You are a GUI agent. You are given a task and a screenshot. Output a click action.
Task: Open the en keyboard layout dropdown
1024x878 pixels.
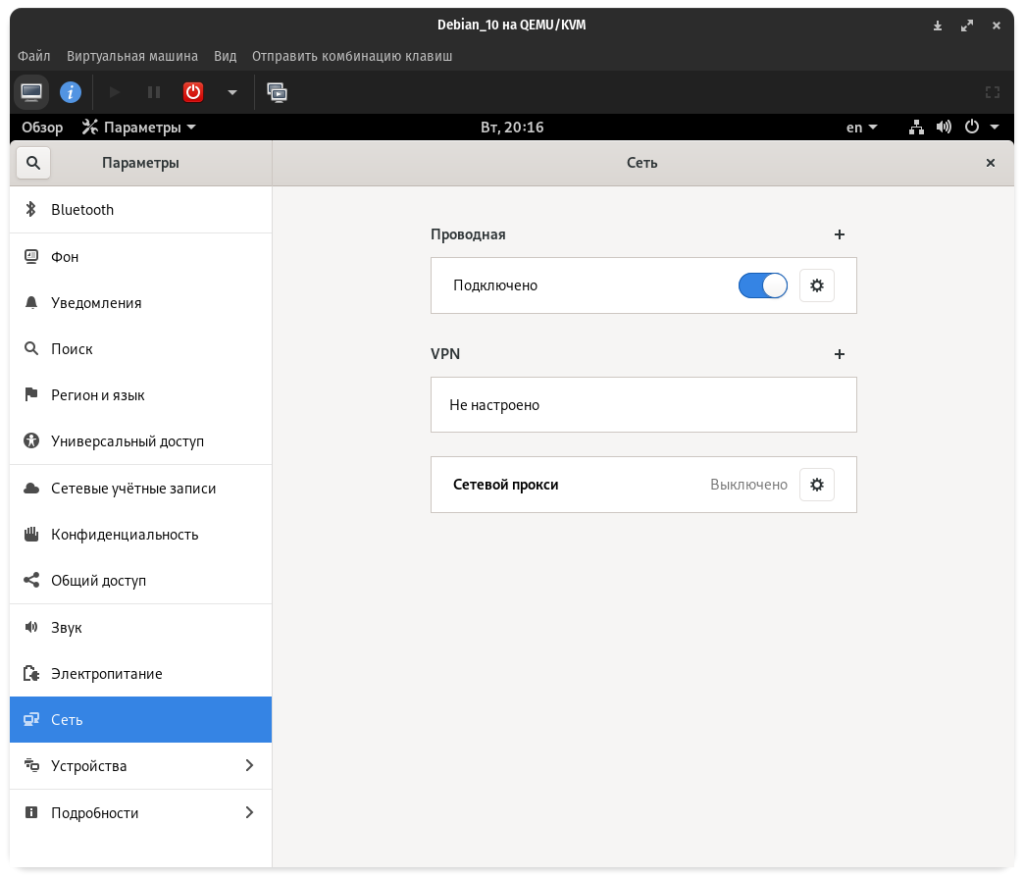[x=861, y=127]
